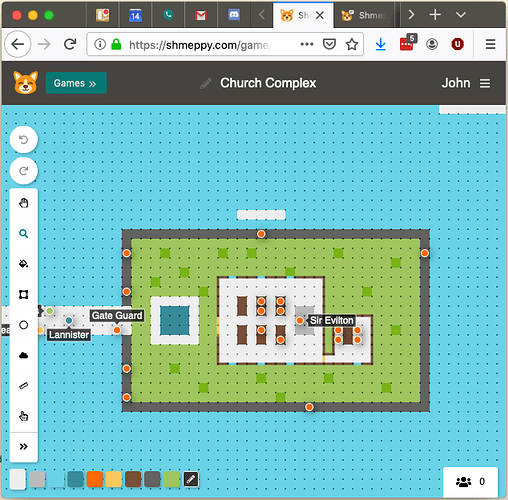The width and height of the screenshot is (508, 500).
Task: Expand toolbar with double chevron
Action: coord(23,447)
